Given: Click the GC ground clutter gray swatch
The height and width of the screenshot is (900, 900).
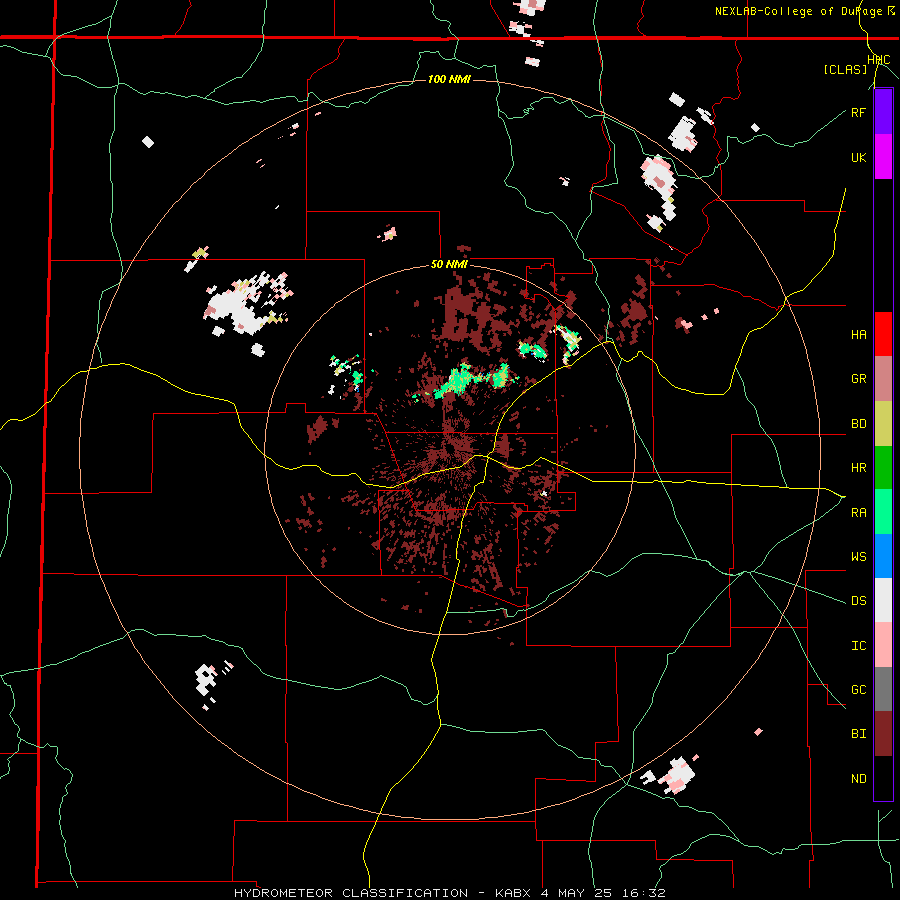Looking at the screenshot, I should coord(883,689).
